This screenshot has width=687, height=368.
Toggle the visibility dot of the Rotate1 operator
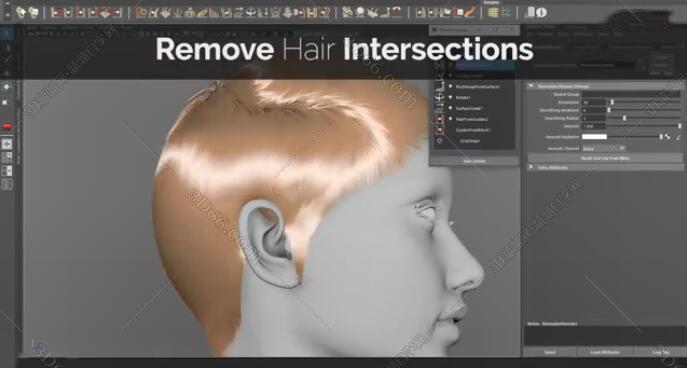450,97
